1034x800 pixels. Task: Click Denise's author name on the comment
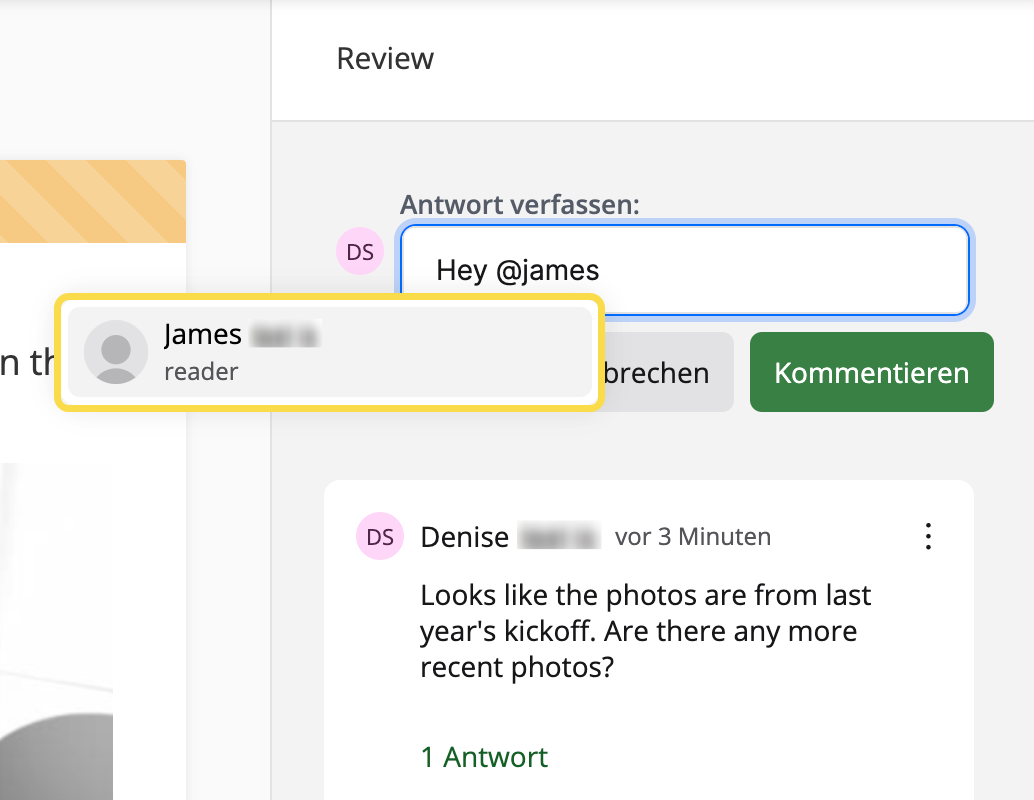[465, 537]
